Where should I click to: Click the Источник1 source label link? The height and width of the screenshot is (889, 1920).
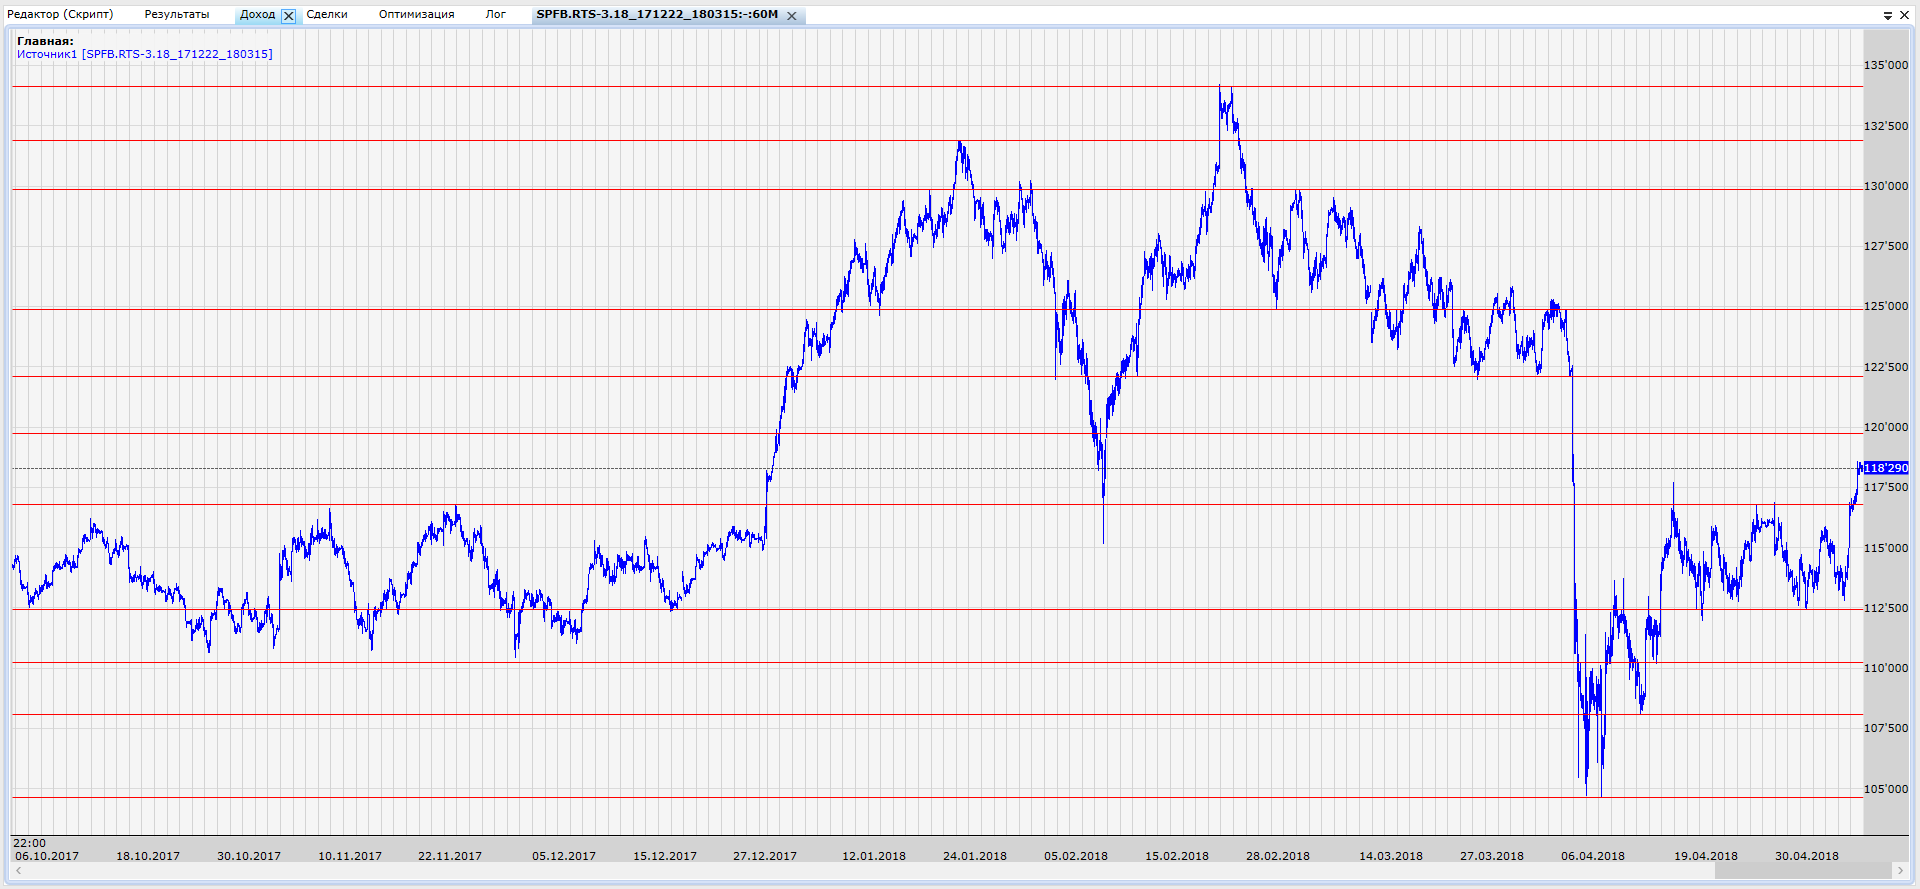(144, 54)
